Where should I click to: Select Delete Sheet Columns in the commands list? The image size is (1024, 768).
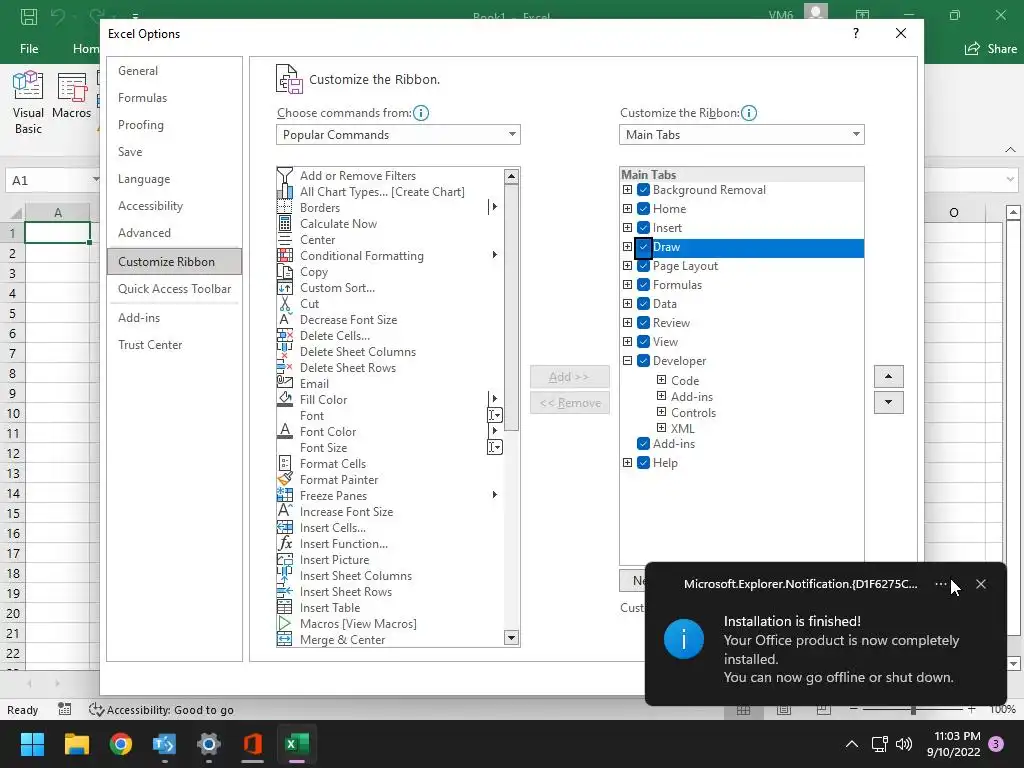click(390, 351)
